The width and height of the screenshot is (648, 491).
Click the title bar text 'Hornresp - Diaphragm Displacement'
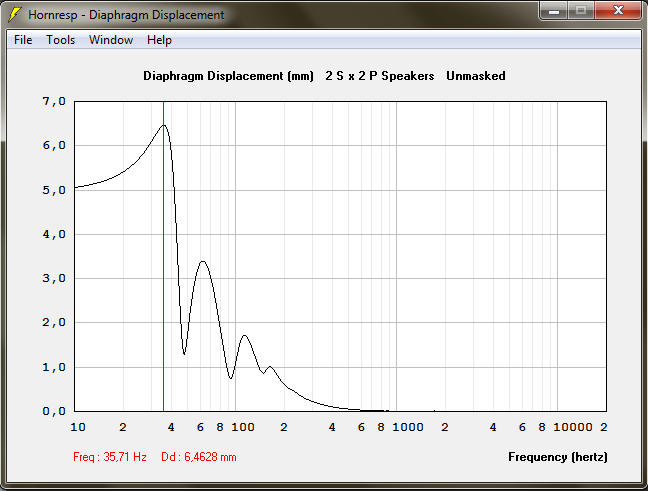coord(126,15)
